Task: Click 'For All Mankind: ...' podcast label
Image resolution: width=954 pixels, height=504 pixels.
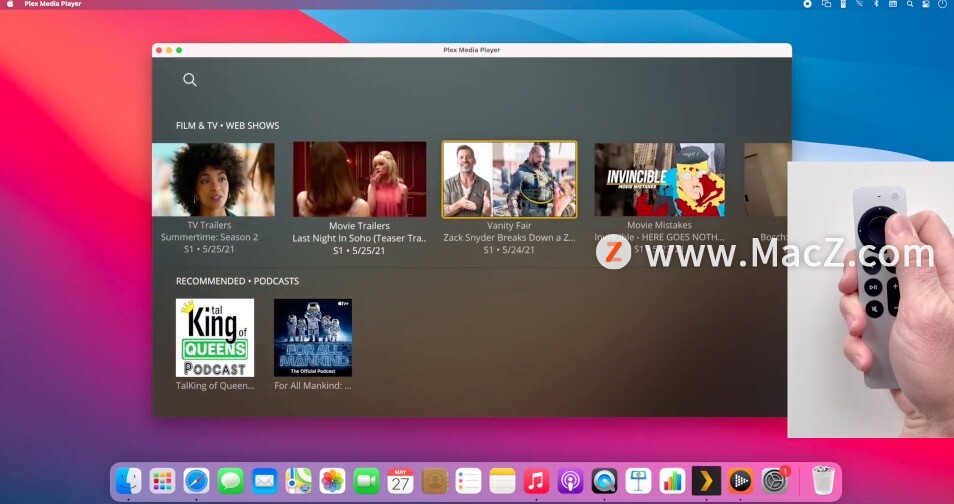Action: coord(313,386)
